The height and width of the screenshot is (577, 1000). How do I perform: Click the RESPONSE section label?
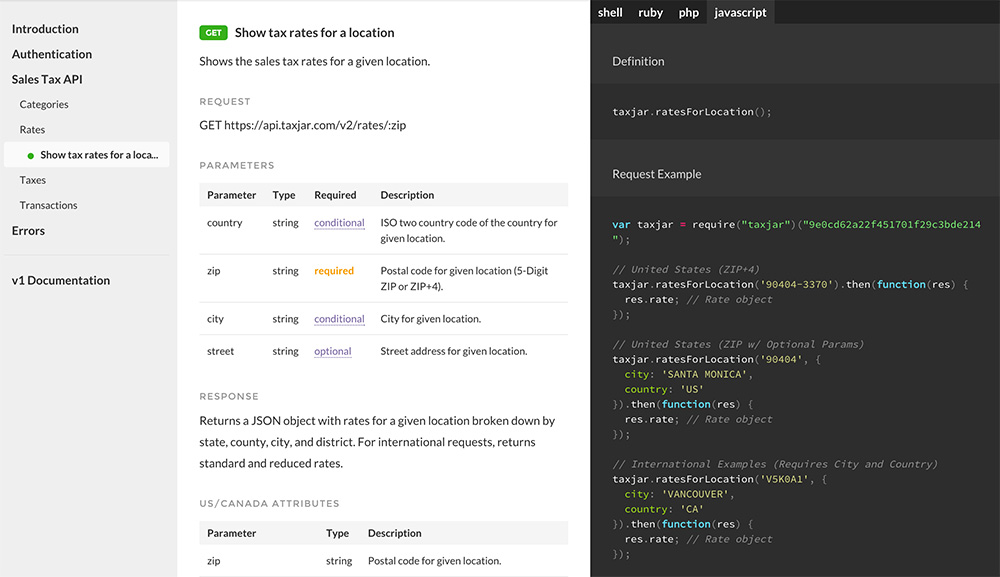[229, 396]
